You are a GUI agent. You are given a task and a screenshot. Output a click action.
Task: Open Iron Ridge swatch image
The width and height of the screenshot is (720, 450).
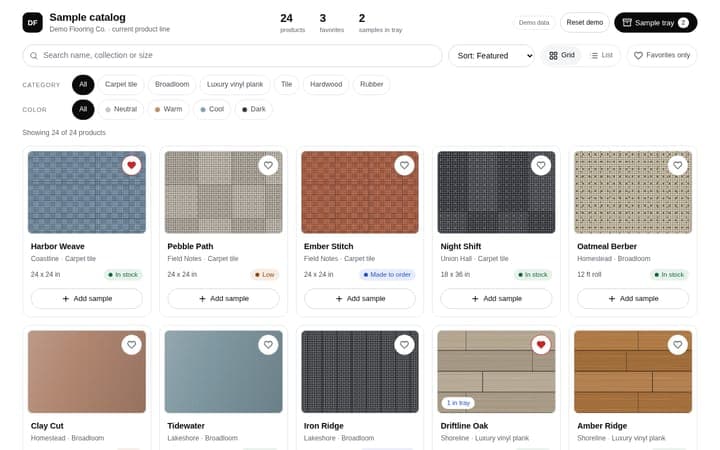tap(360, 371)
